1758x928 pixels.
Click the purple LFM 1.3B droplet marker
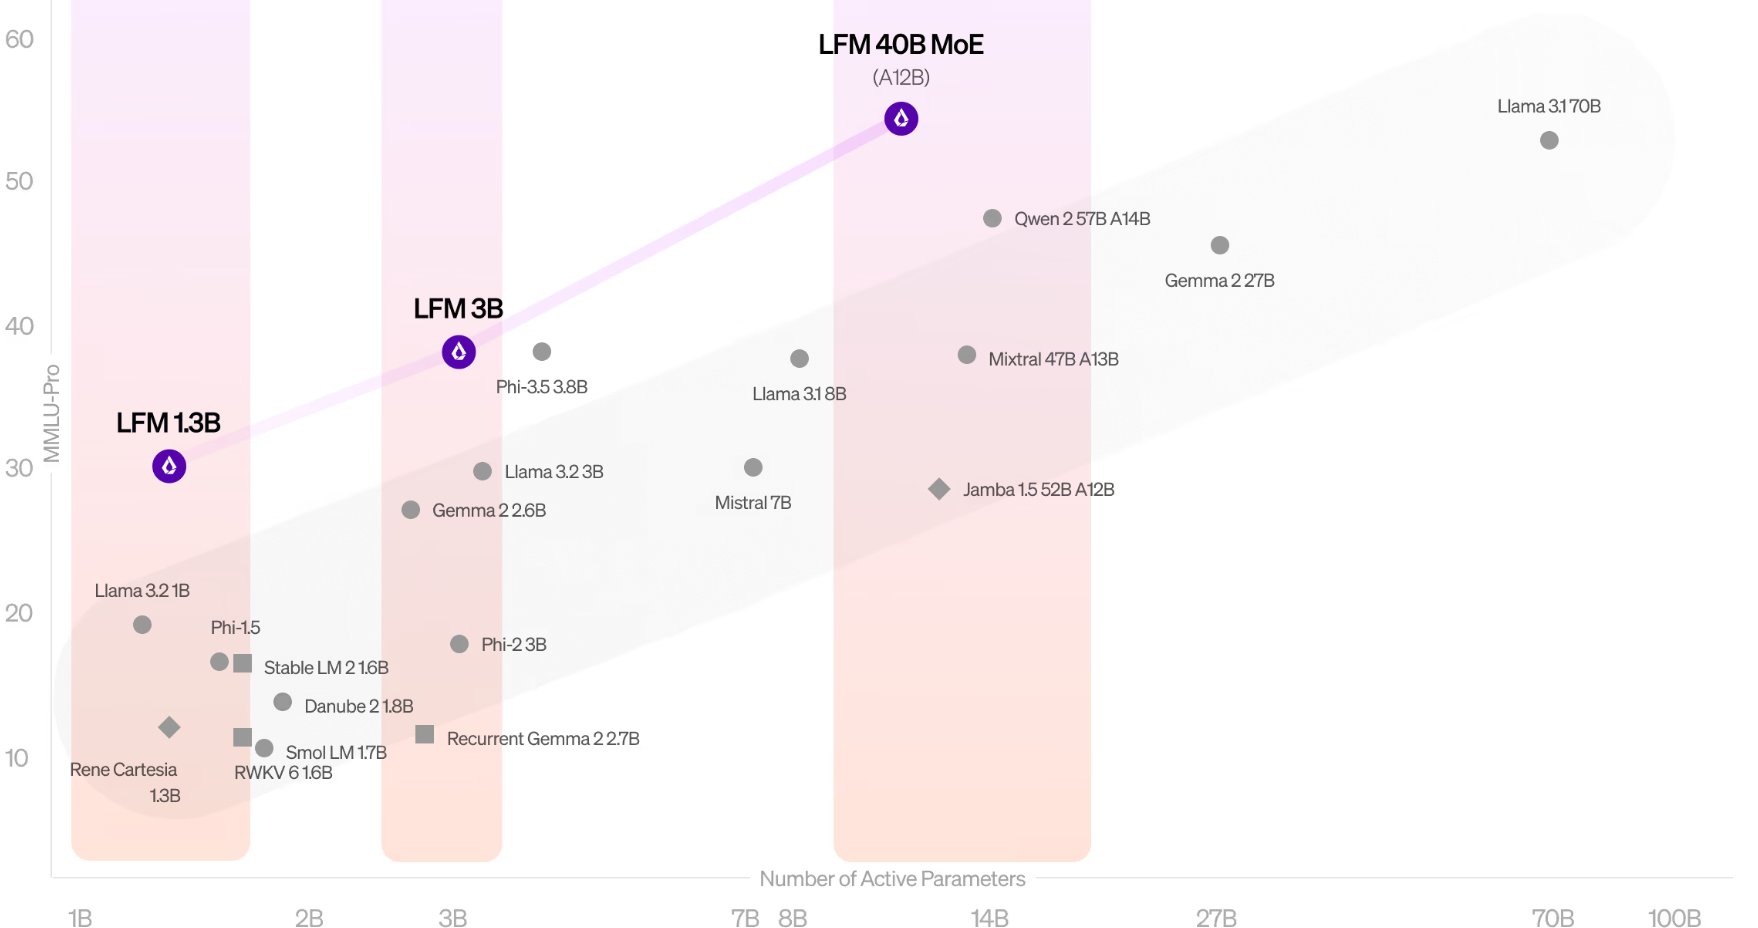pos(169,466)
